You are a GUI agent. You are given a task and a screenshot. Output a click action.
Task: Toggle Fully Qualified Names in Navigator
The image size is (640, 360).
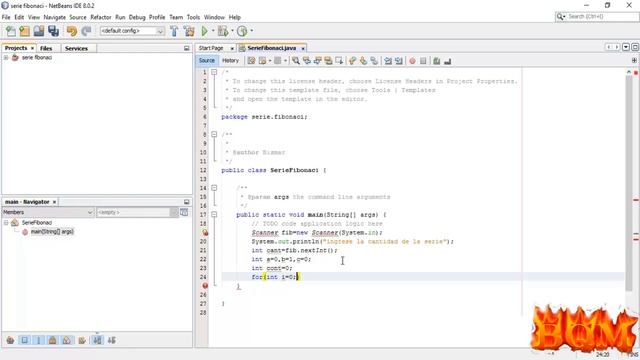click(x=82, y=340)
